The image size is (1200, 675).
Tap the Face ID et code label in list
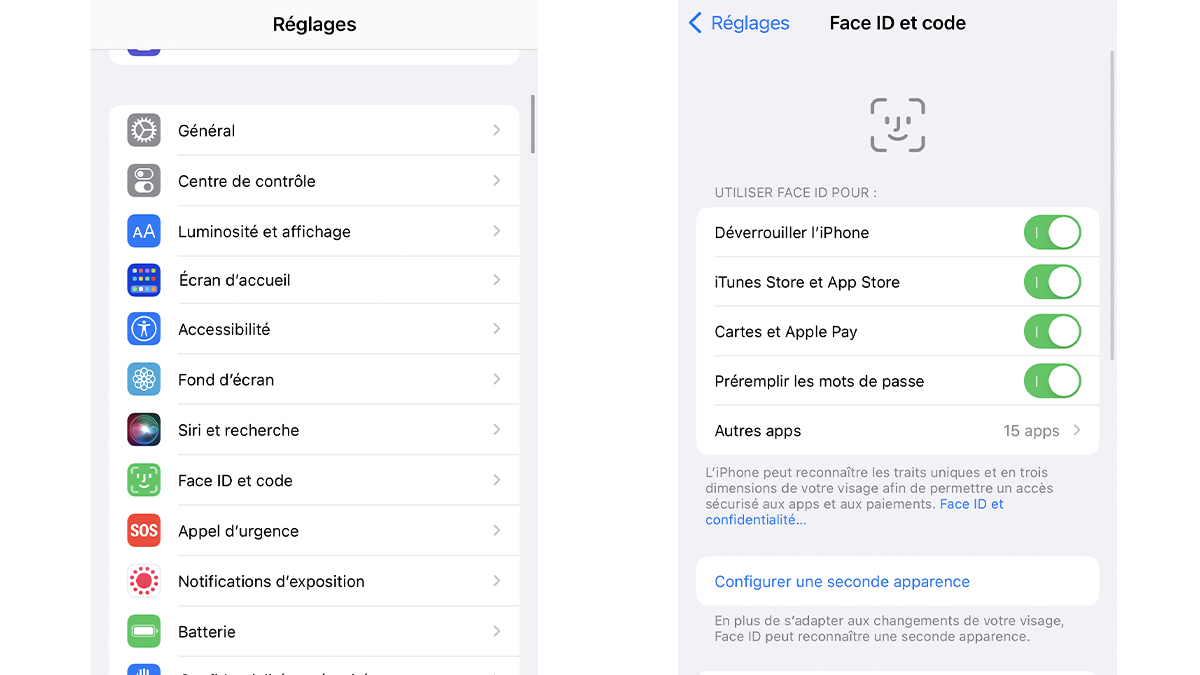click(x=235, y=481)
